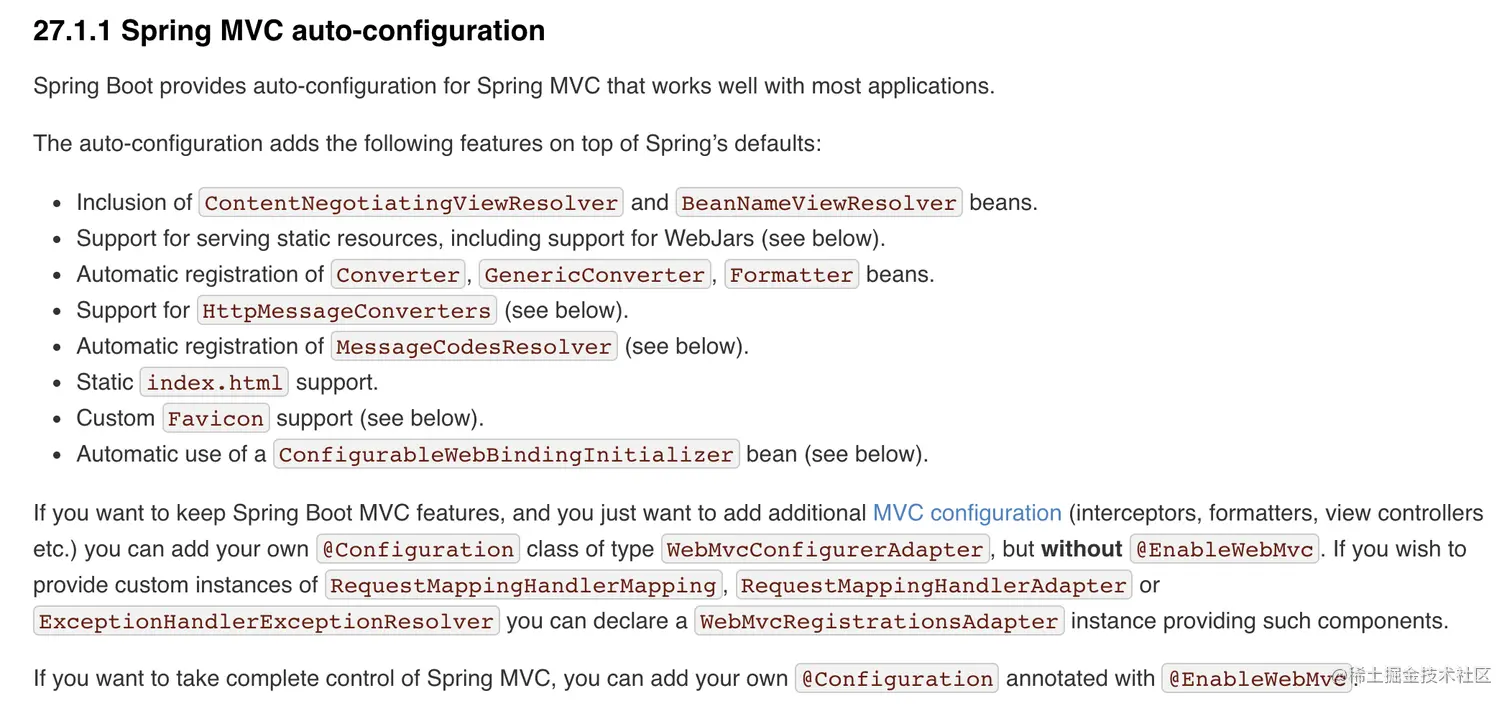The image size is (1512, 706).
Task: Select the Formatter code term
Action: (x=791, y=275)
